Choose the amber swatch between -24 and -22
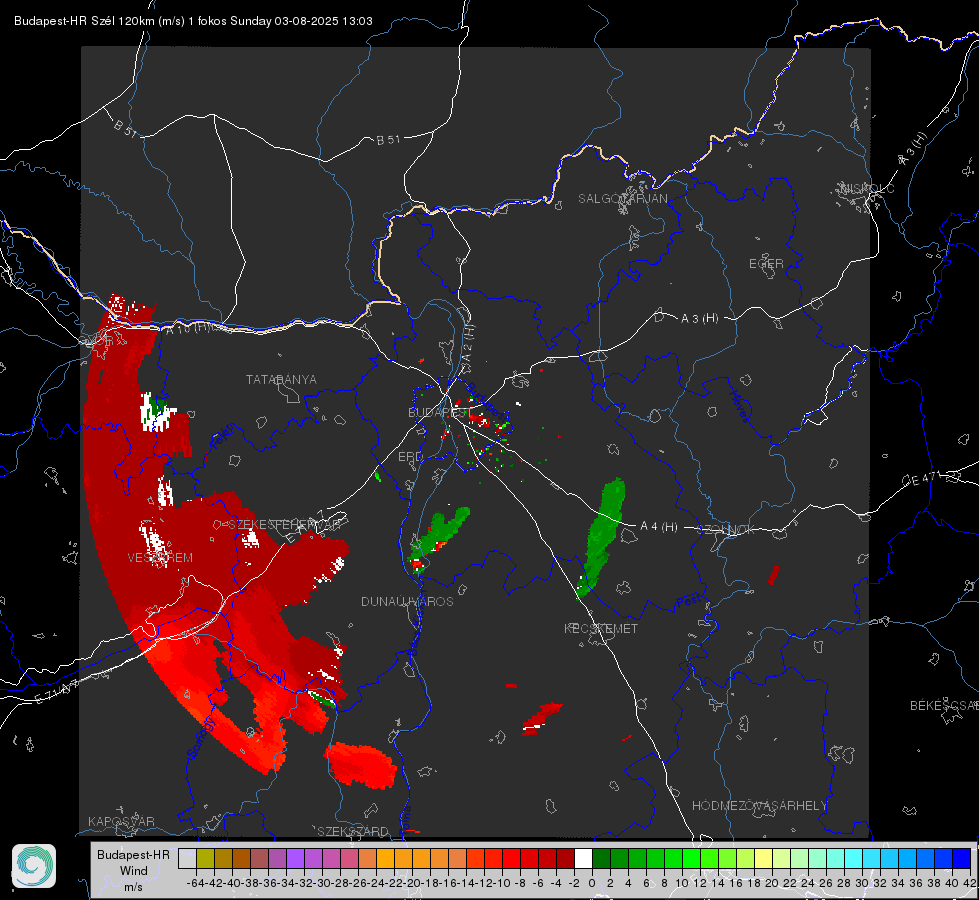979x900 pixels. click(x=385, y=858)
